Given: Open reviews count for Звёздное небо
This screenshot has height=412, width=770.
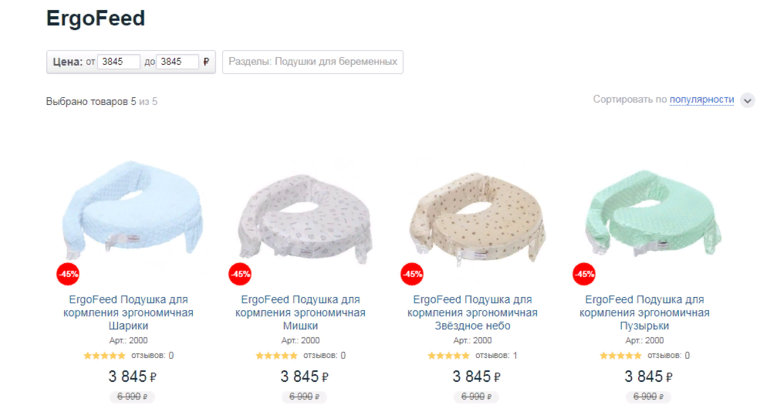Looking at the screenshot, I should click(496, 356).
